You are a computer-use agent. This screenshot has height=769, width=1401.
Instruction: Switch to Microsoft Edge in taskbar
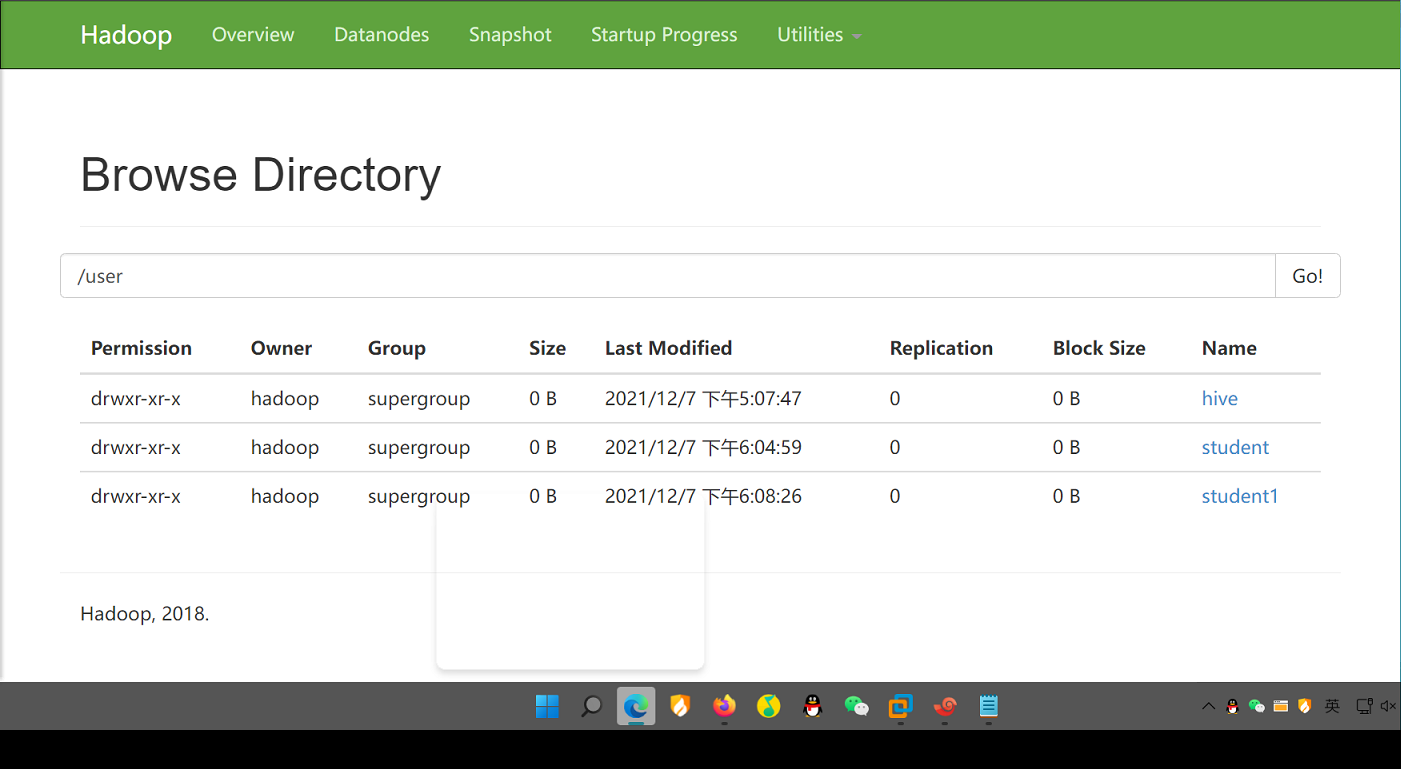[636, 707]
